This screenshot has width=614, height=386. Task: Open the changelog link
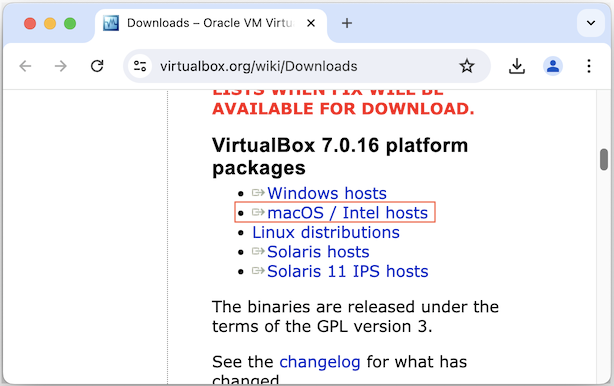pyautogui.click(x=320, y=362)
